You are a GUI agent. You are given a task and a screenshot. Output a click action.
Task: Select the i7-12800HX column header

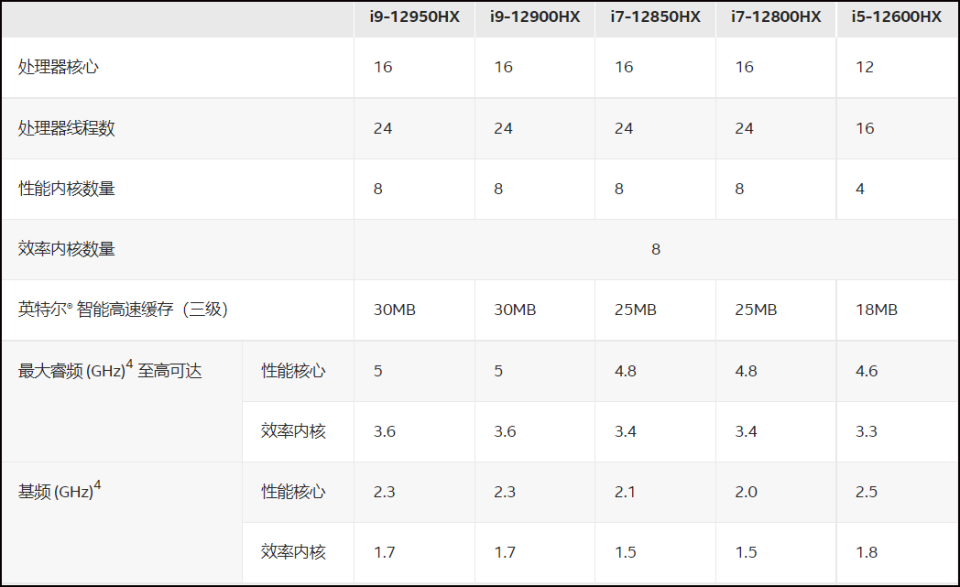click(776, 17)
